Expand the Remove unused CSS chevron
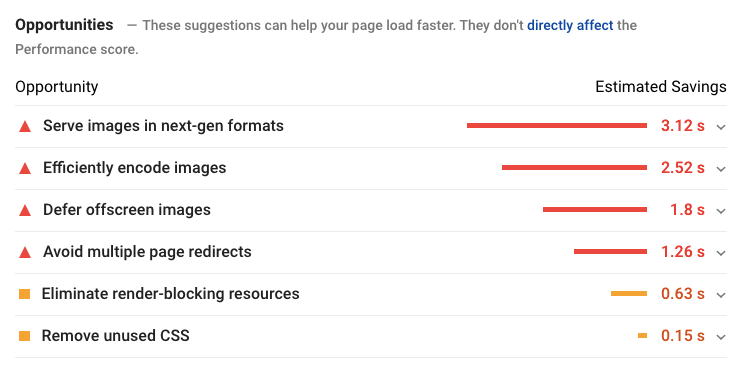Image resolution: width=751 pixels, height=386 pixels. click(721, 337)
